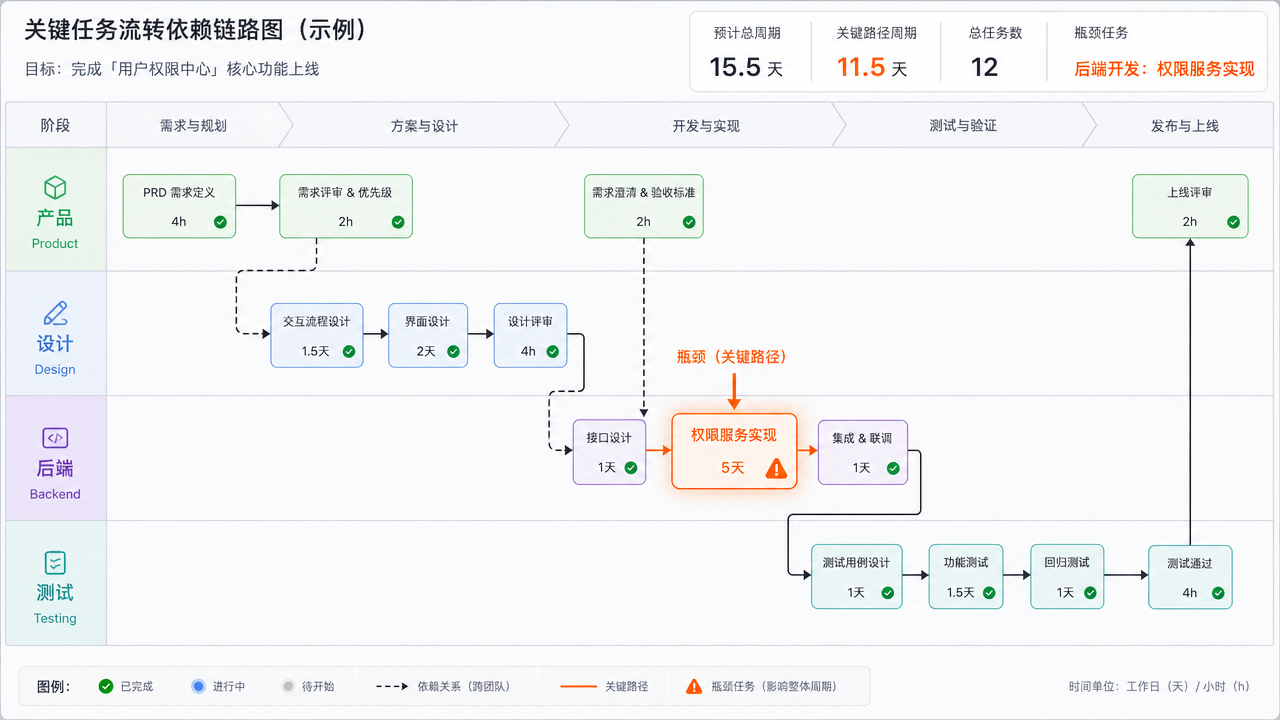Screen dimensions: 1280x720
Task: Click green check on 上线评审 card
Action: (1234, 222)
